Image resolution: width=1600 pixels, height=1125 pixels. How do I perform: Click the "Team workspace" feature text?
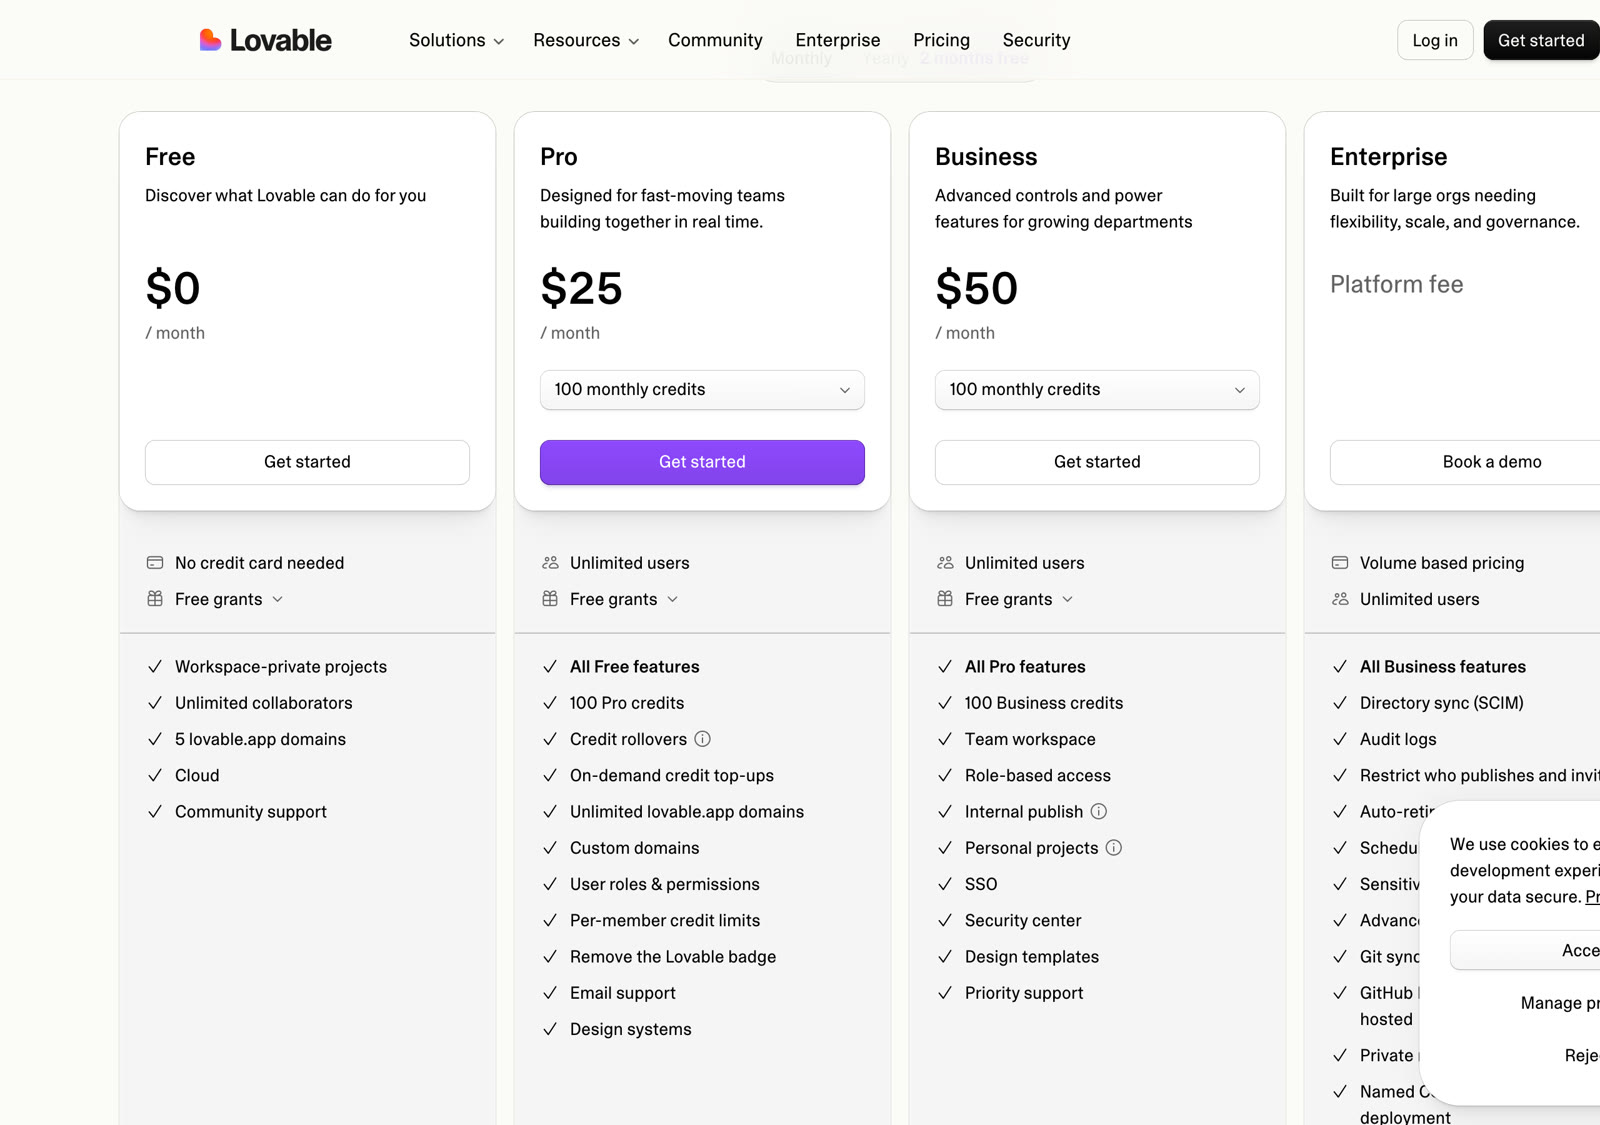tap(1030, 739)
